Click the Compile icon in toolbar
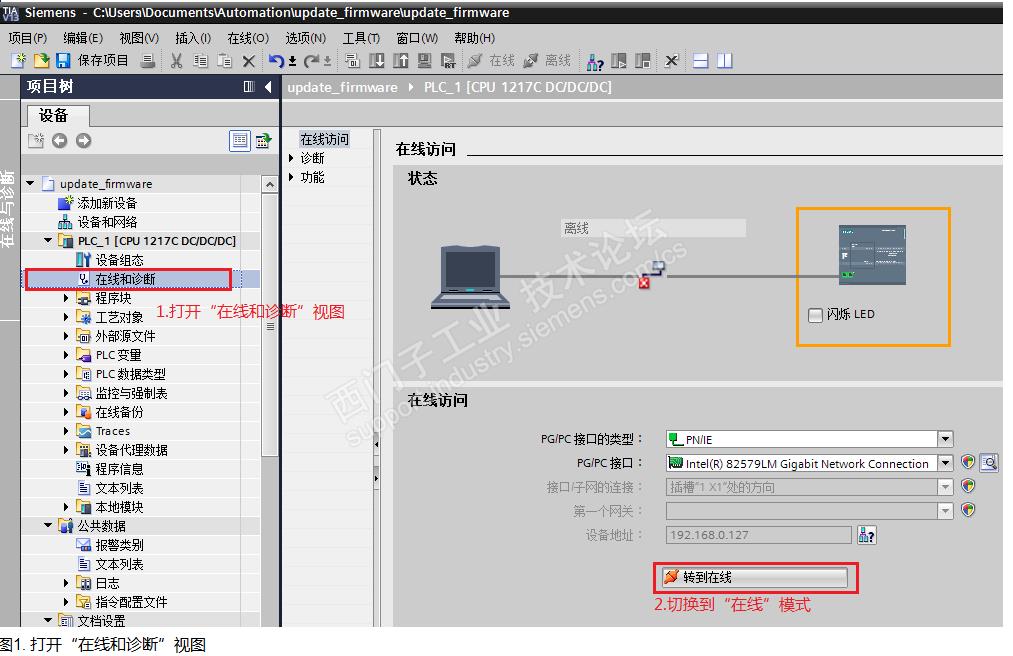1013x656 pixels. coord(352,61)
